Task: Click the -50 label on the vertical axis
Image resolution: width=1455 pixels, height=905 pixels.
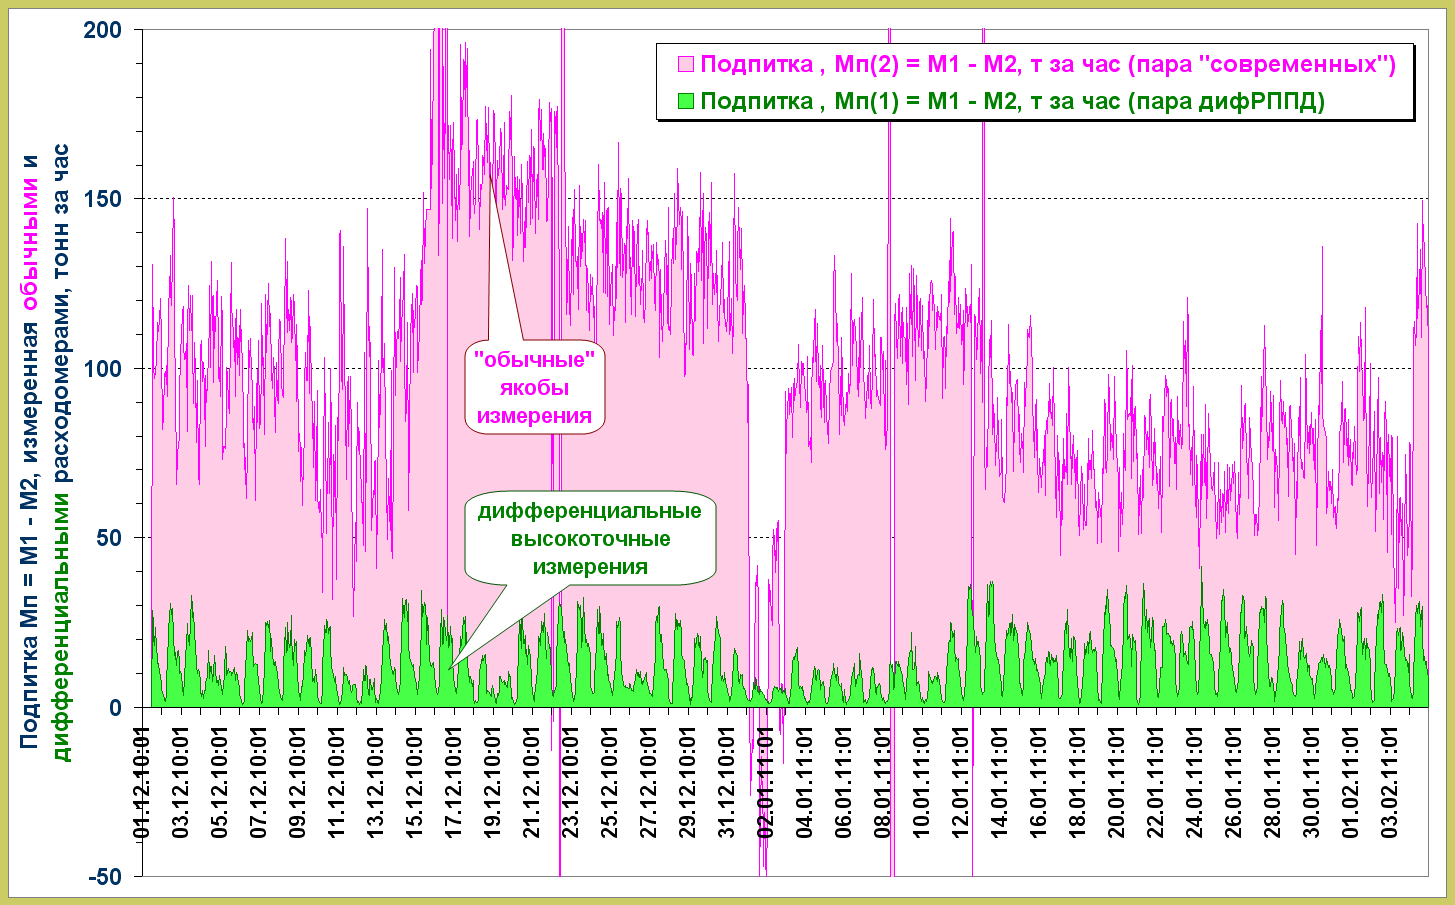Action: (104, 877)
